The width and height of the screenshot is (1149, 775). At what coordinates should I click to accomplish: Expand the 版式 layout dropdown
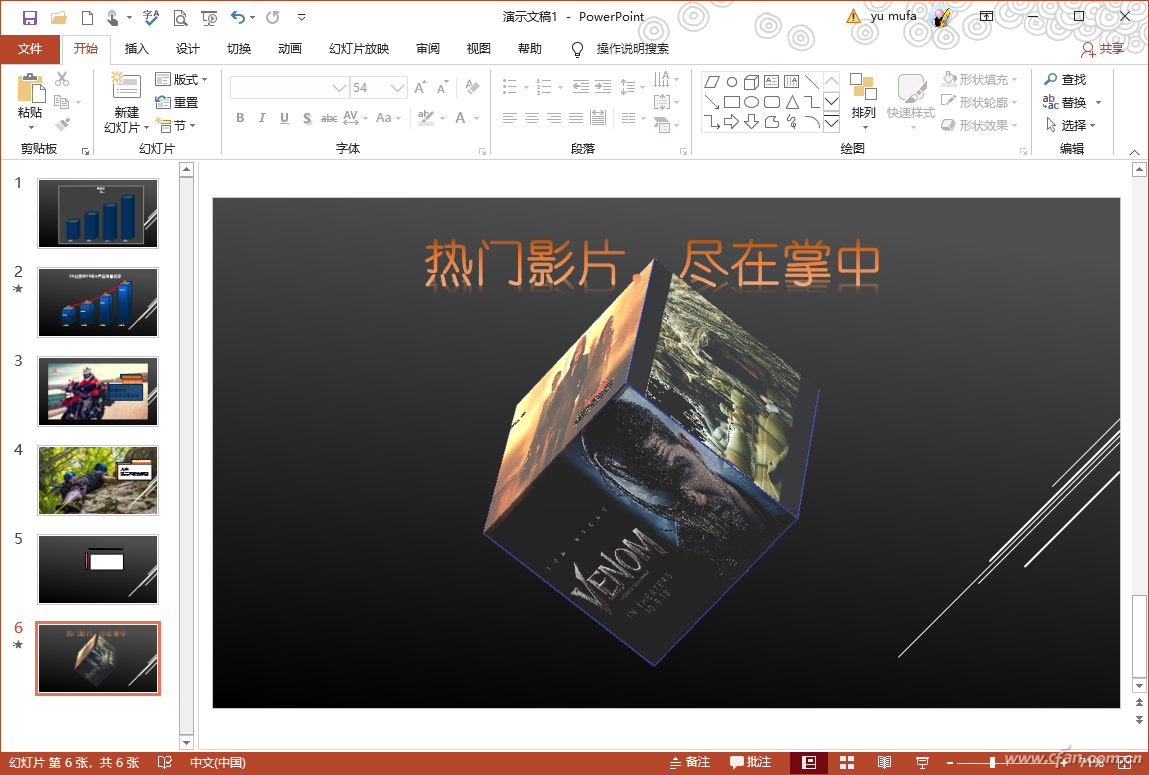(182, 79)
